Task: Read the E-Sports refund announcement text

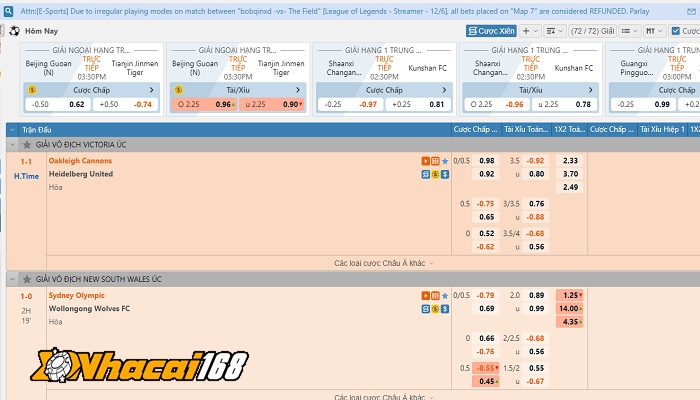Action: click(x=335, y=11)
